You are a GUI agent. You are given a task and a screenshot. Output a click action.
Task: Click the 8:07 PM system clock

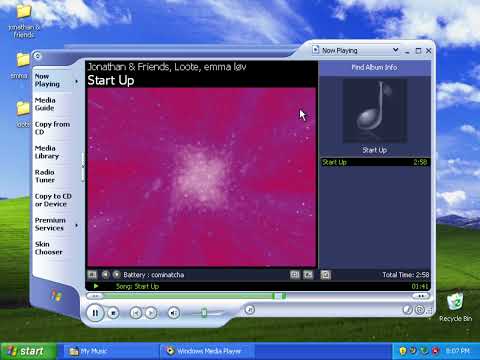457,351
